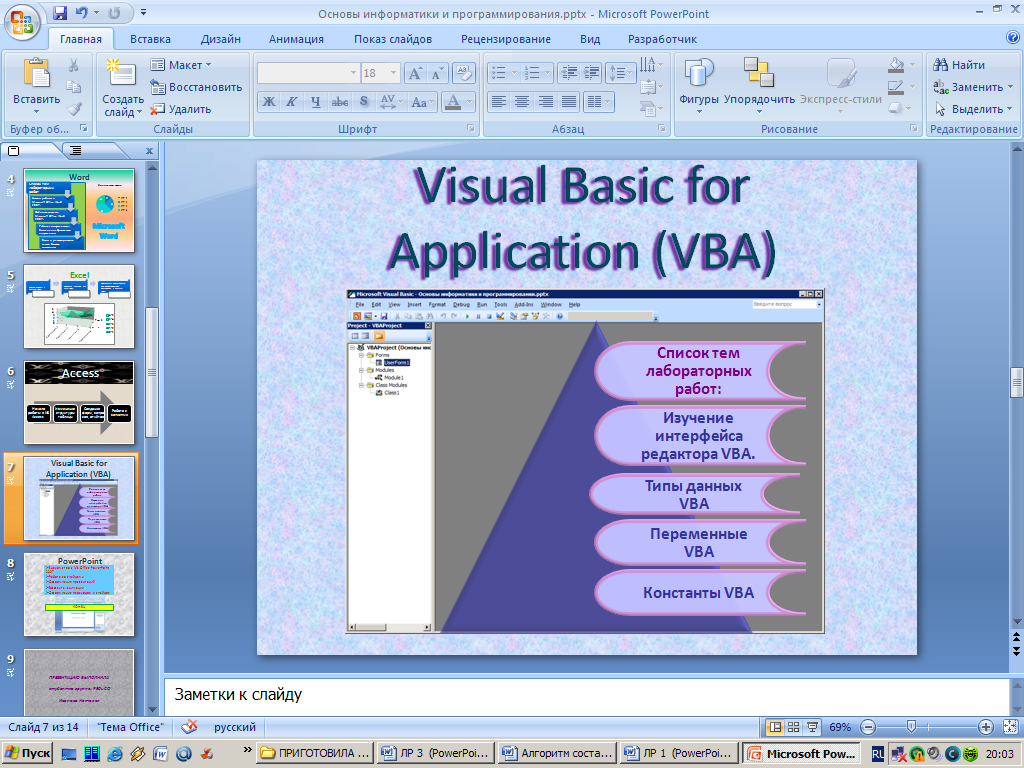This screenshot has width=1024, height=768.
Task: Decrease font size with small A icon
Action: click(x=436, y=73)
